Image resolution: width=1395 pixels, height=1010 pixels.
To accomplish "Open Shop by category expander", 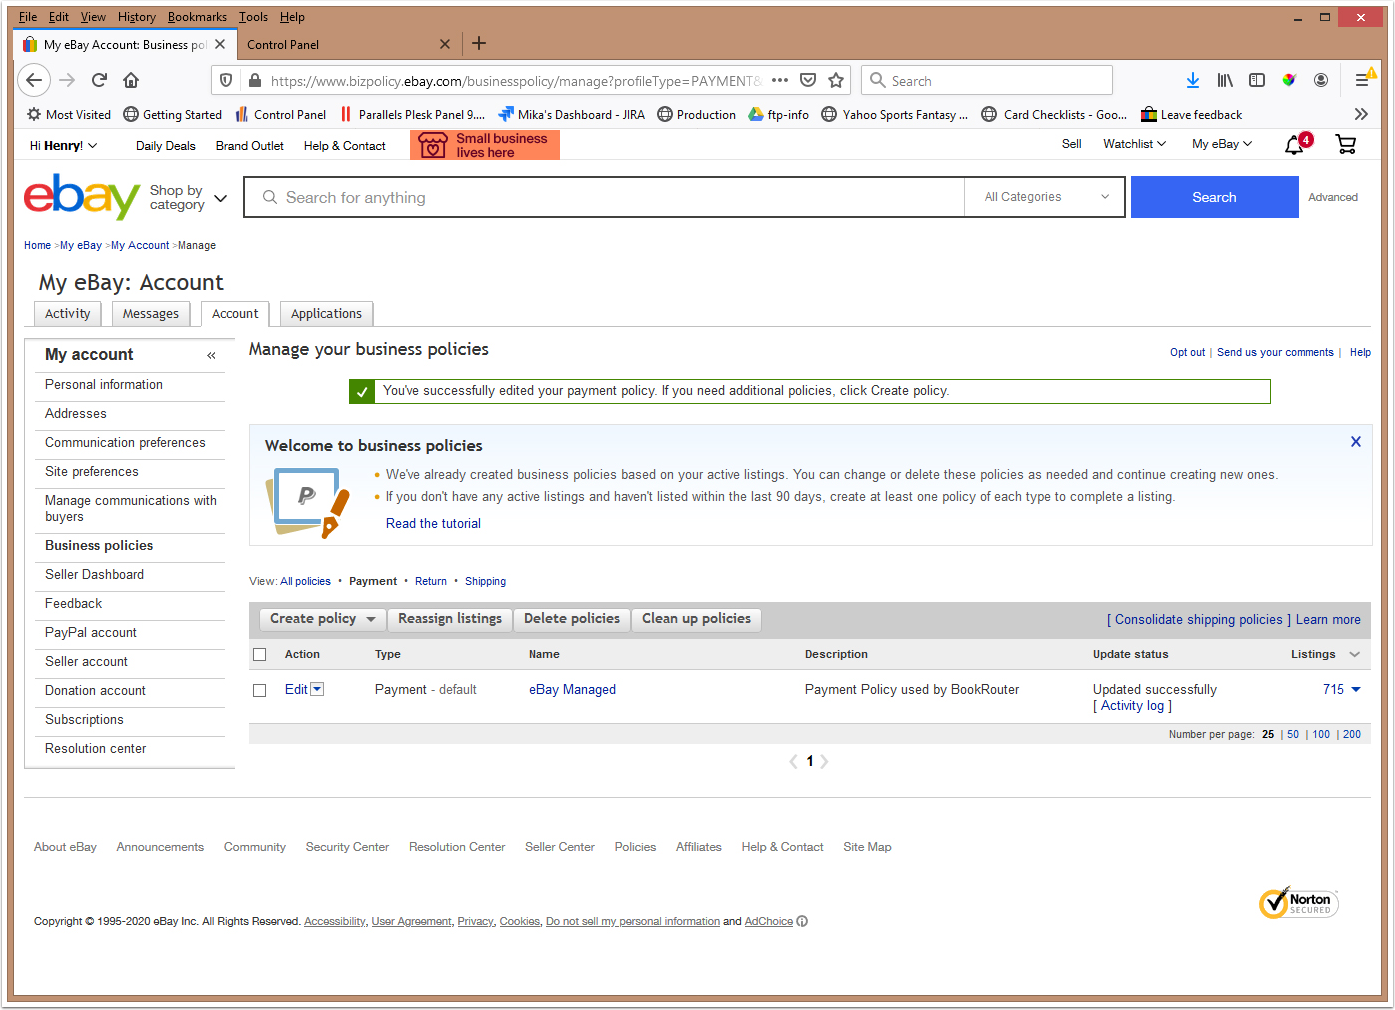I will (x=188, y=198).
